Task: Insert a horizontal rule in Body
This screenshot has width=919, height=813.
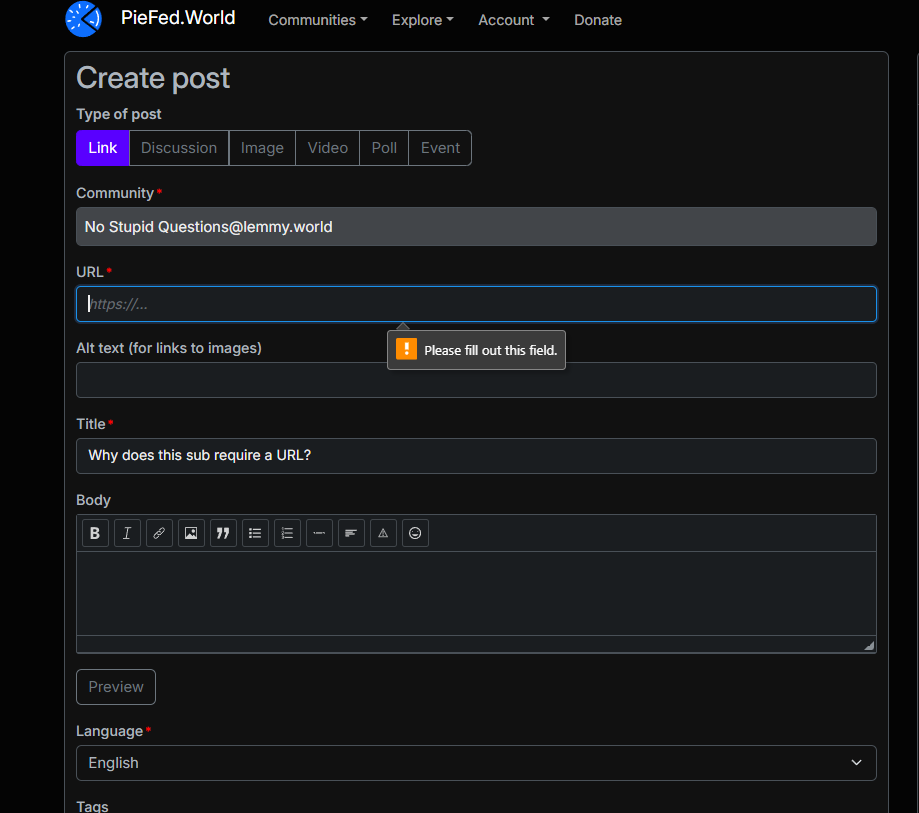Action: click(x=319, y=533)
